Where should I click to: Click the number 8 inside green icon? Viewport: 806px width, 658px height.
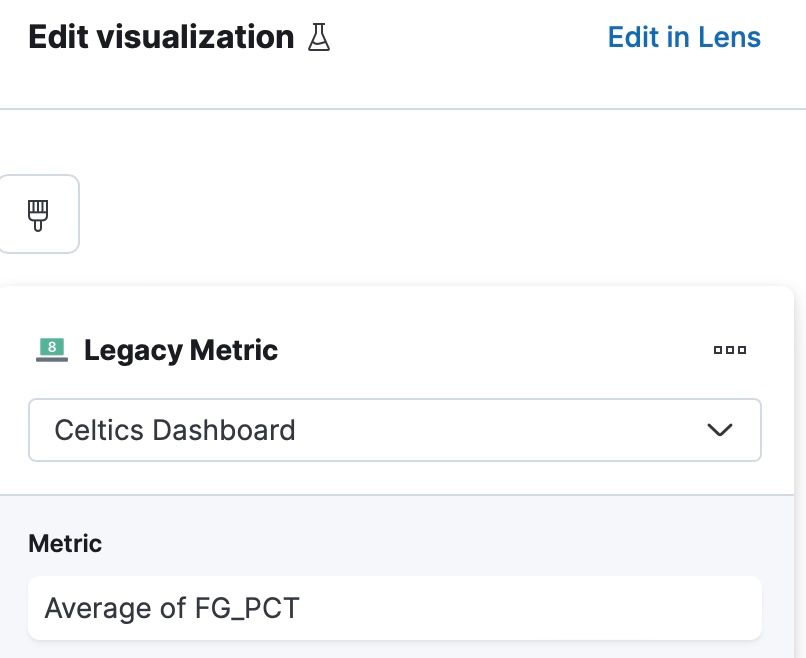click(x=52, y=347)
